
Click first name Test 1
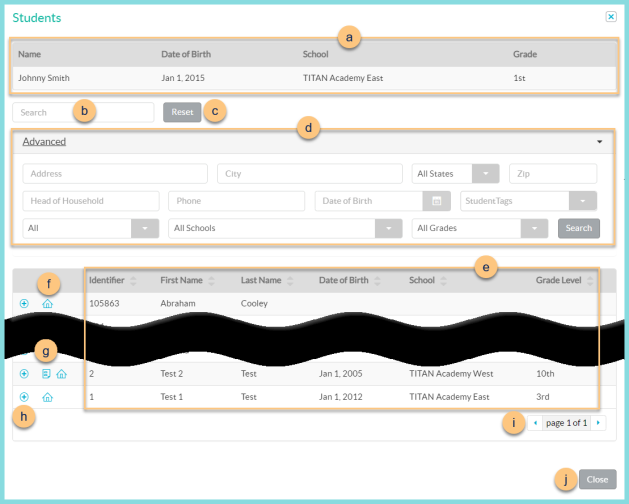click(x=172, y=397)
